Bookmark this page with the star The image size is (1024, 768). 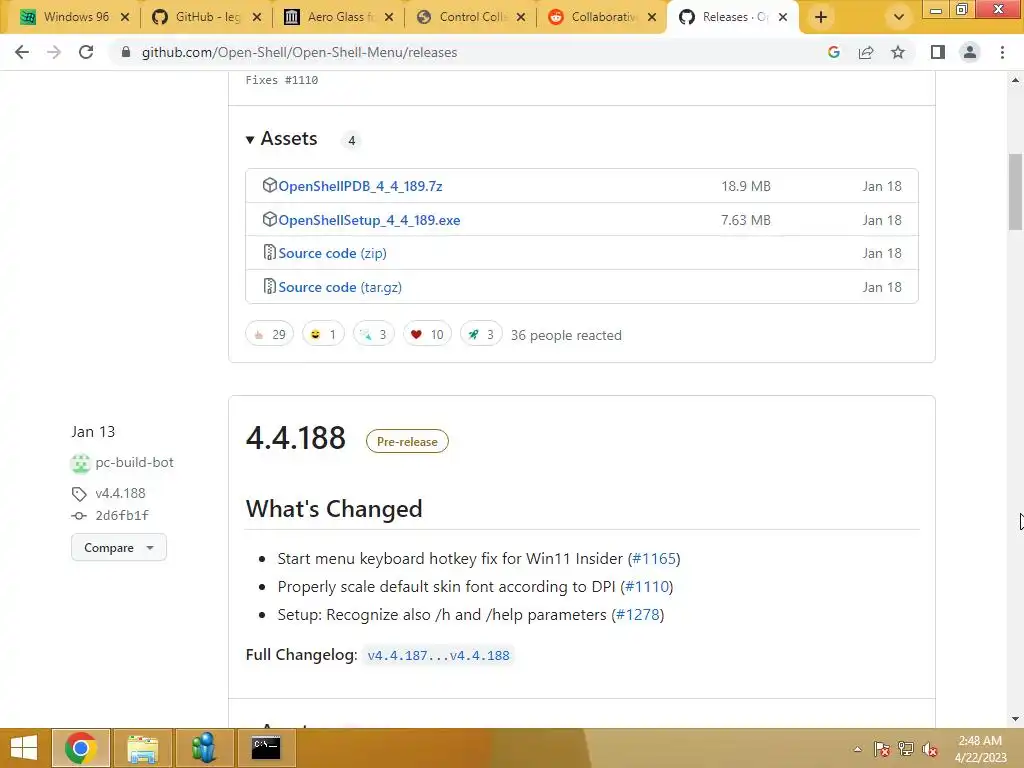coord(898,52)
